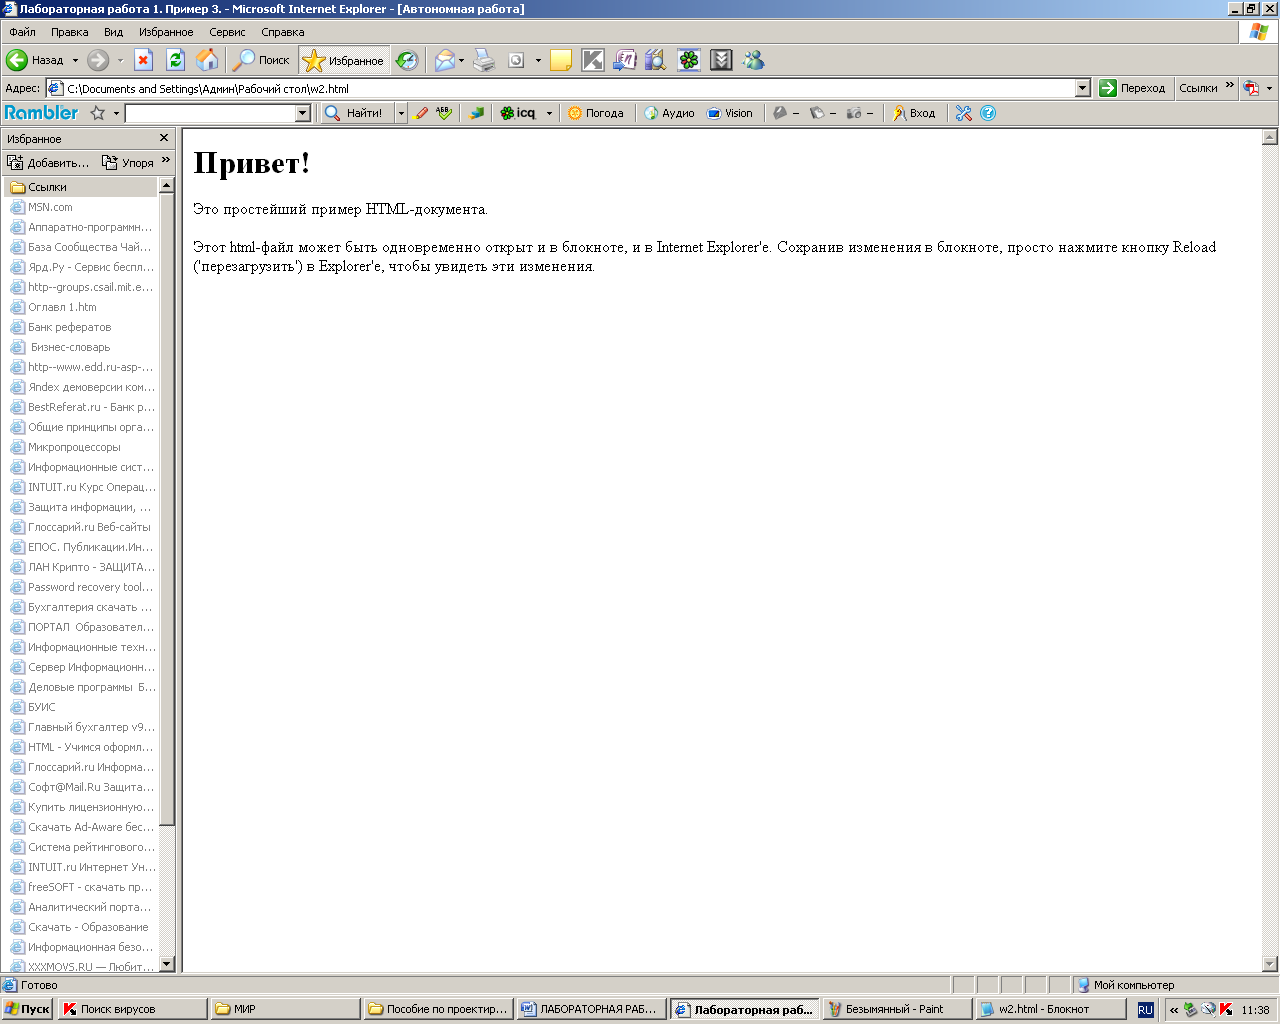Toggle the Избранное favorites toolbar button
The width and height of the screenshot is (1280, 1024).
[x=344, y=60]
